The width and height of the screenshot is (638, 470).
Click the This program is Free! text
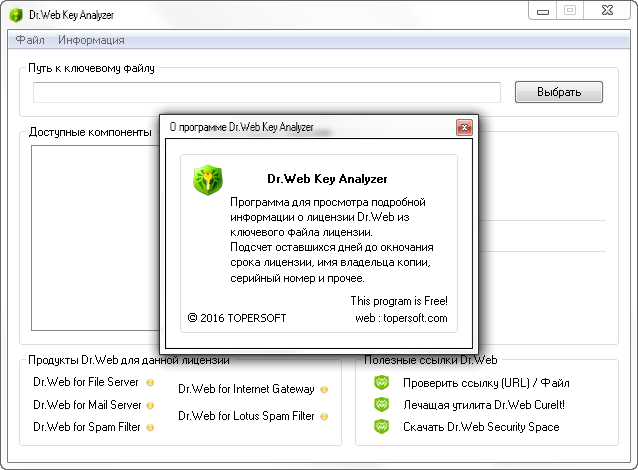[399, 301]
